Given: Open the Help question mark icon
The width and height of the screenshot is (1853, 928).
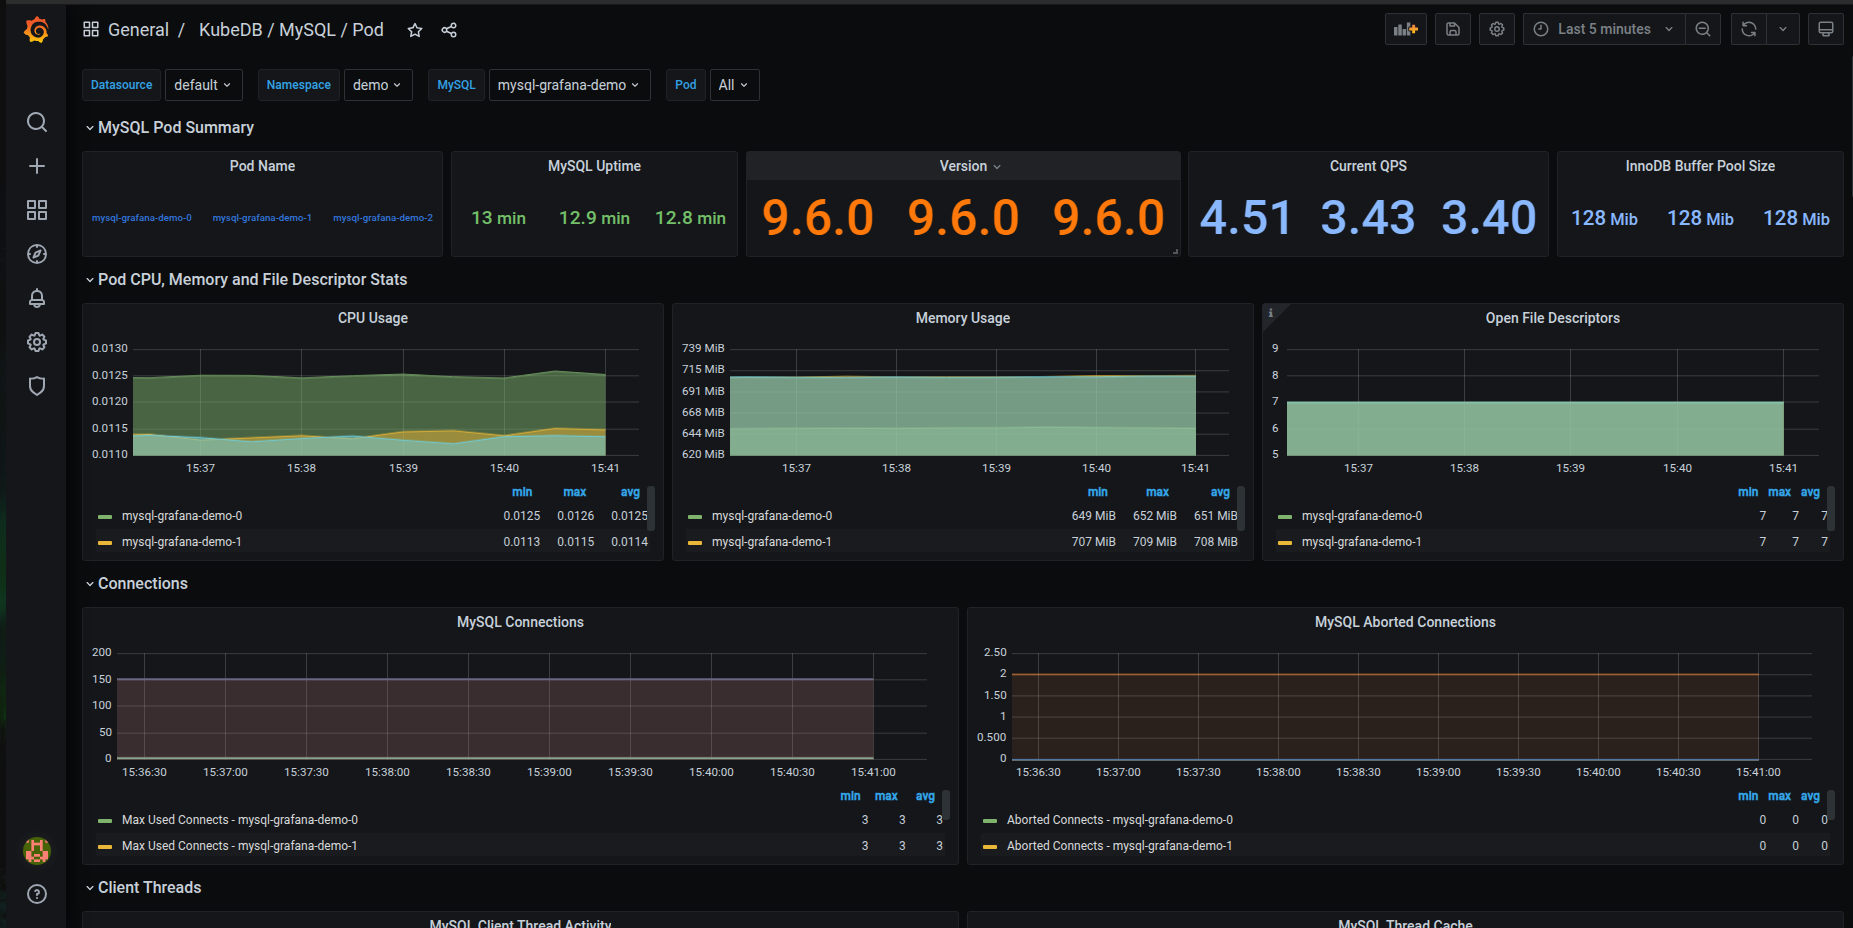Looking at the screenshot, I should [x=37, y=894].
